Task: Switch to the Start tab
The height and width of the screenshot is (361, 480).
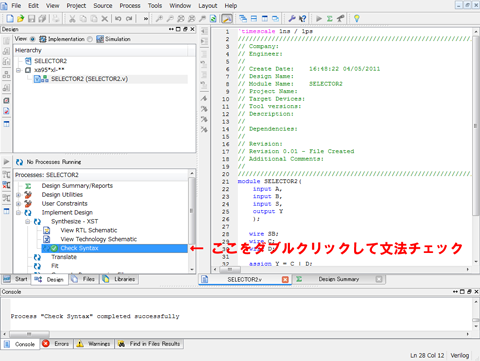Action: click(x=16, y=279)
